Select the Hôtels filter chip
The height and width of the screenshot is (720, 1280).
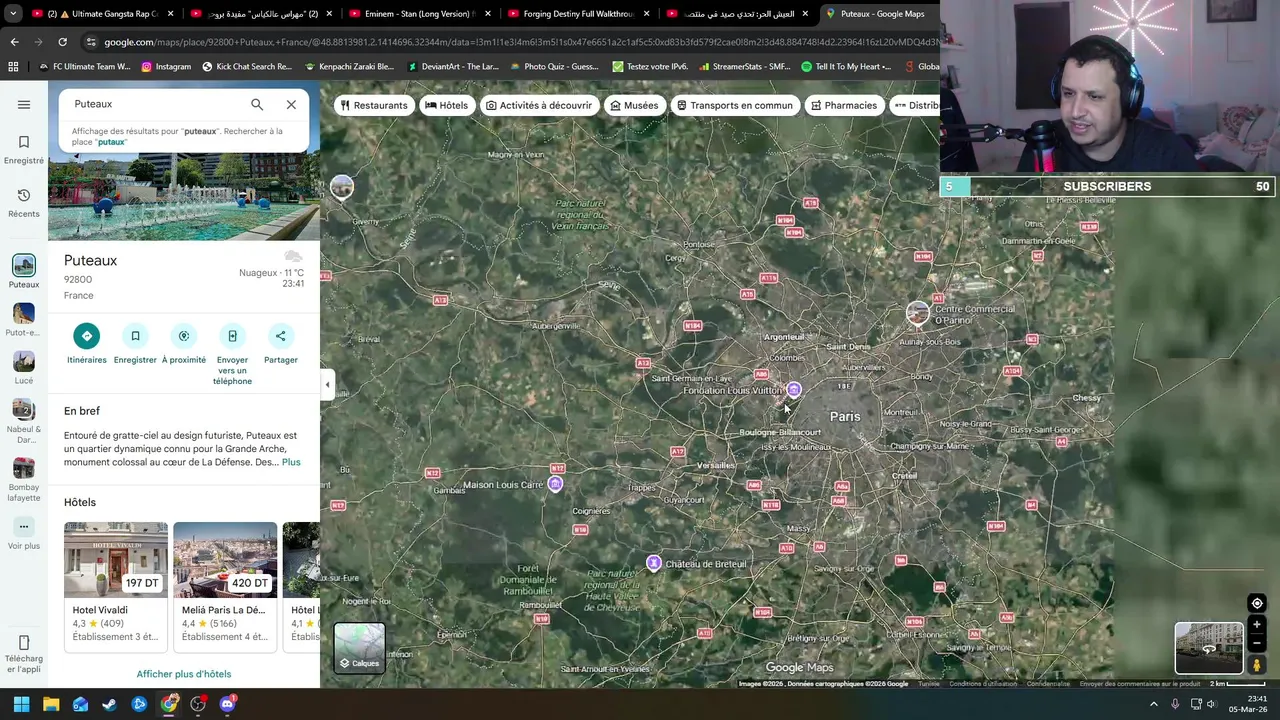tap(447, 105)
